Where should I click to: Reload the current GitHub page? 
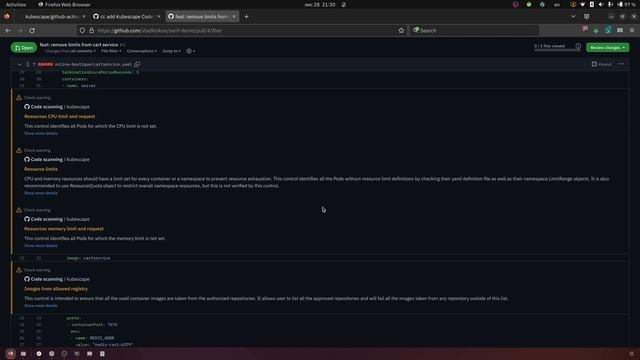[x=32, y=30]
